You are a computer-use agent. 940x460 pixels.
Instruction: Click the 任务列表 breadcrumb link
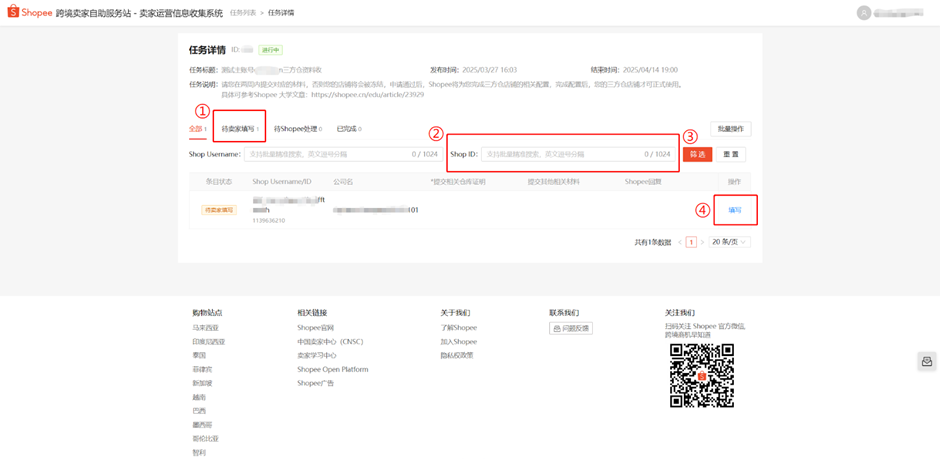[x=242, y=13]
